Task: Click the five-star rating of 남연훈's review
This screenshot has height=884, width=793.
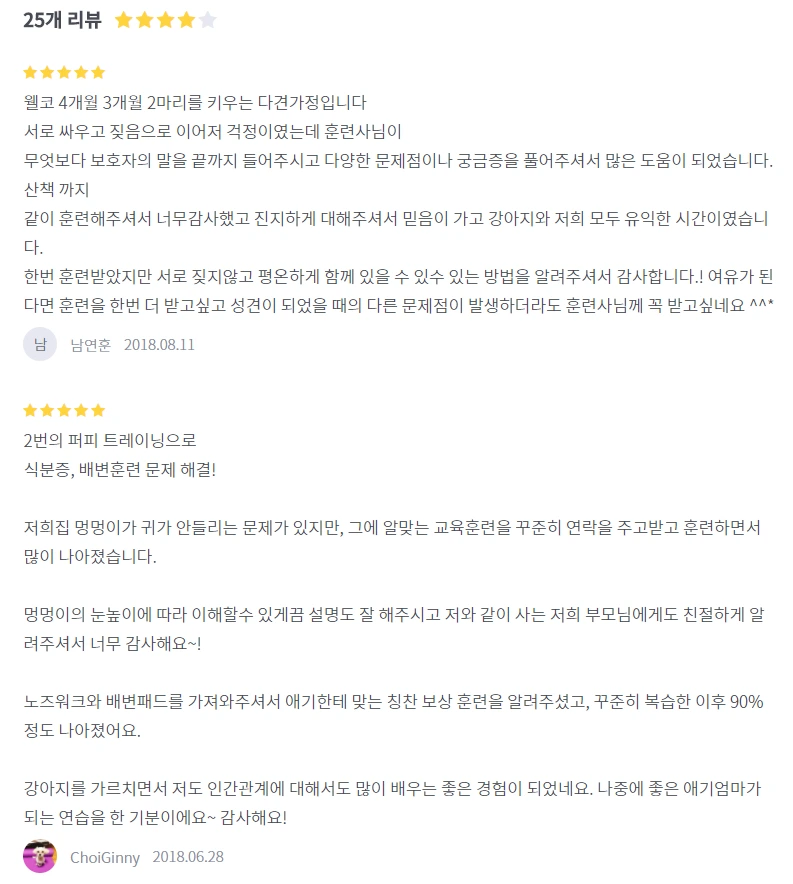Action: [x=64, y=72]
